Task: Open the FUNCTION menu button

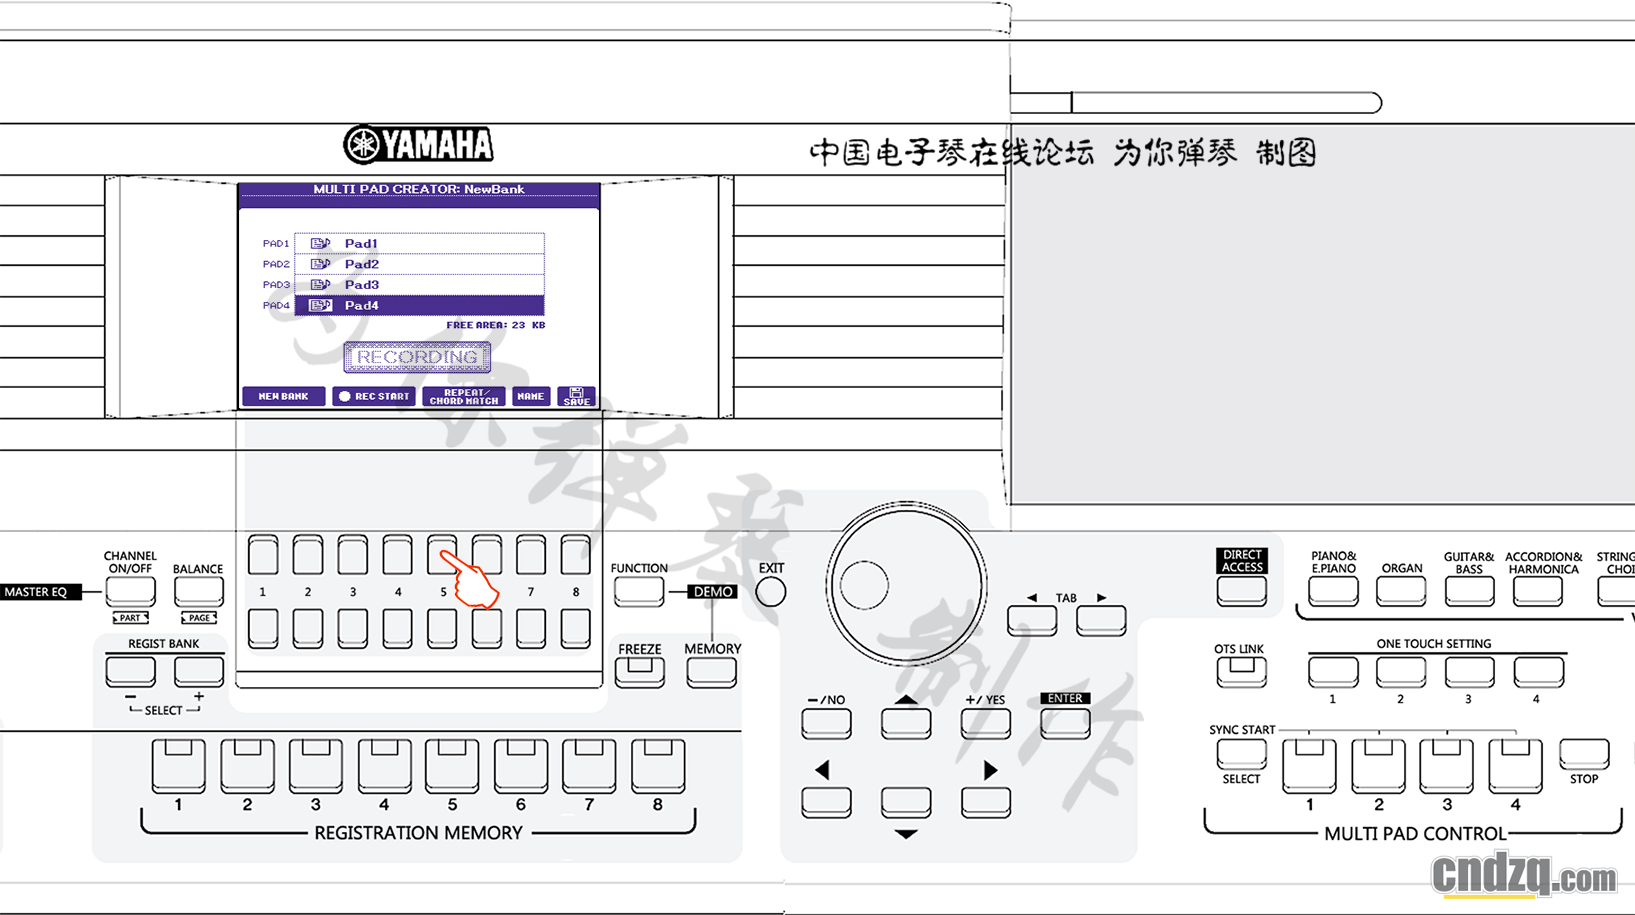Action: (x=639, y=591)
